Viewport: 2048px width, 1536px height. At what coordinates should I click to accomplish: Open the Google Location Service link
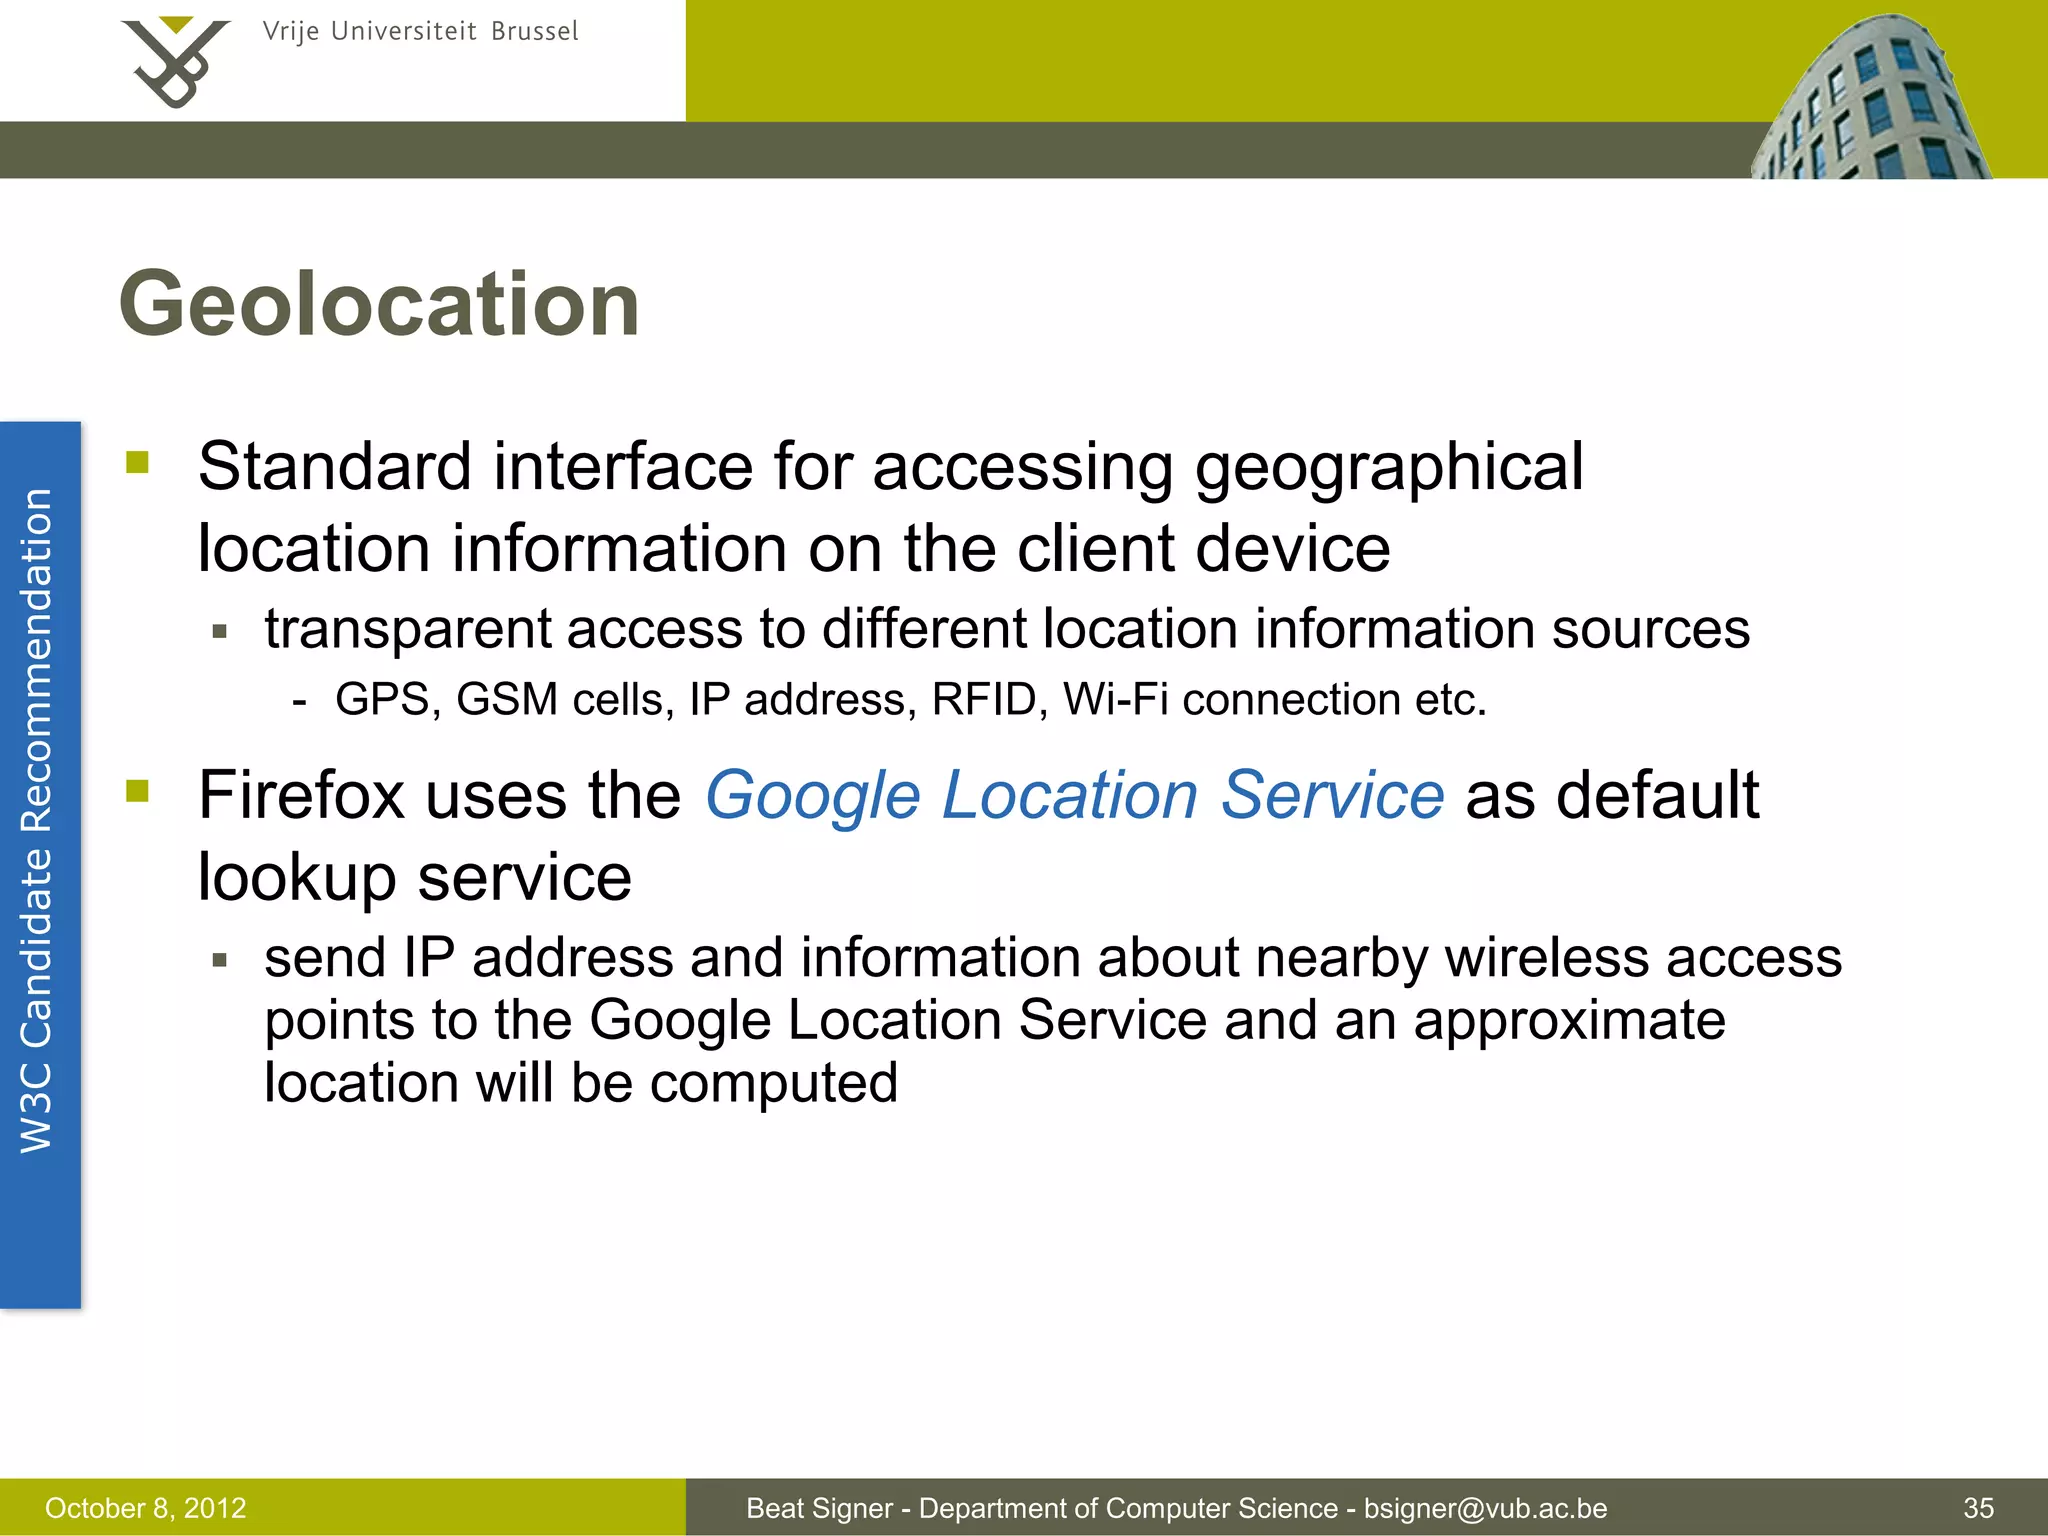coord(1074,797)
